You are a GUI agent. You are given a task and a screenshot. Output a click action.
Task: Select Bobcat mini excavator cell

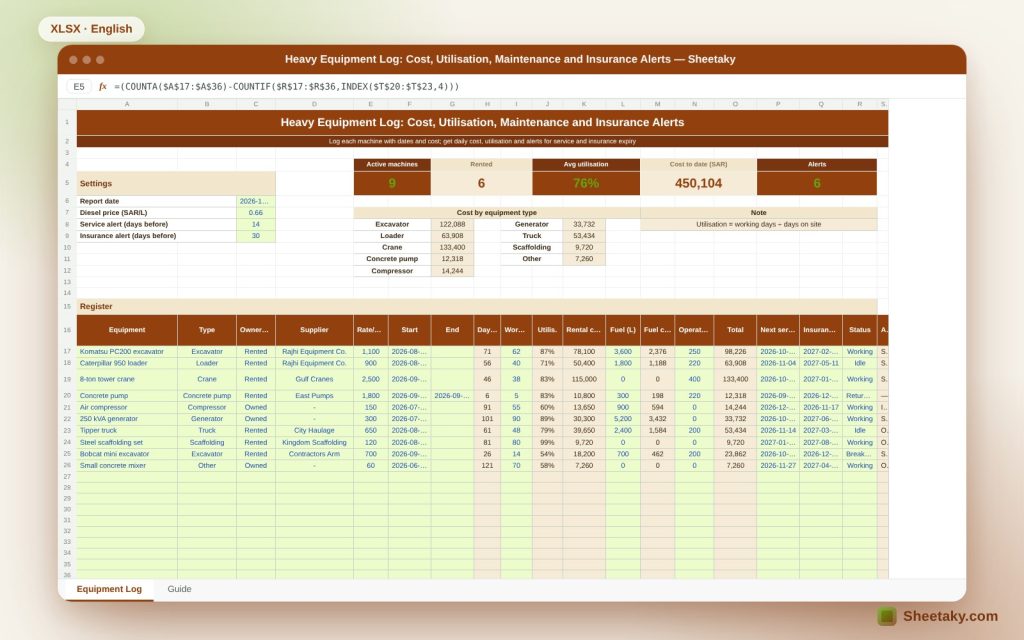(x=127, y=454)
